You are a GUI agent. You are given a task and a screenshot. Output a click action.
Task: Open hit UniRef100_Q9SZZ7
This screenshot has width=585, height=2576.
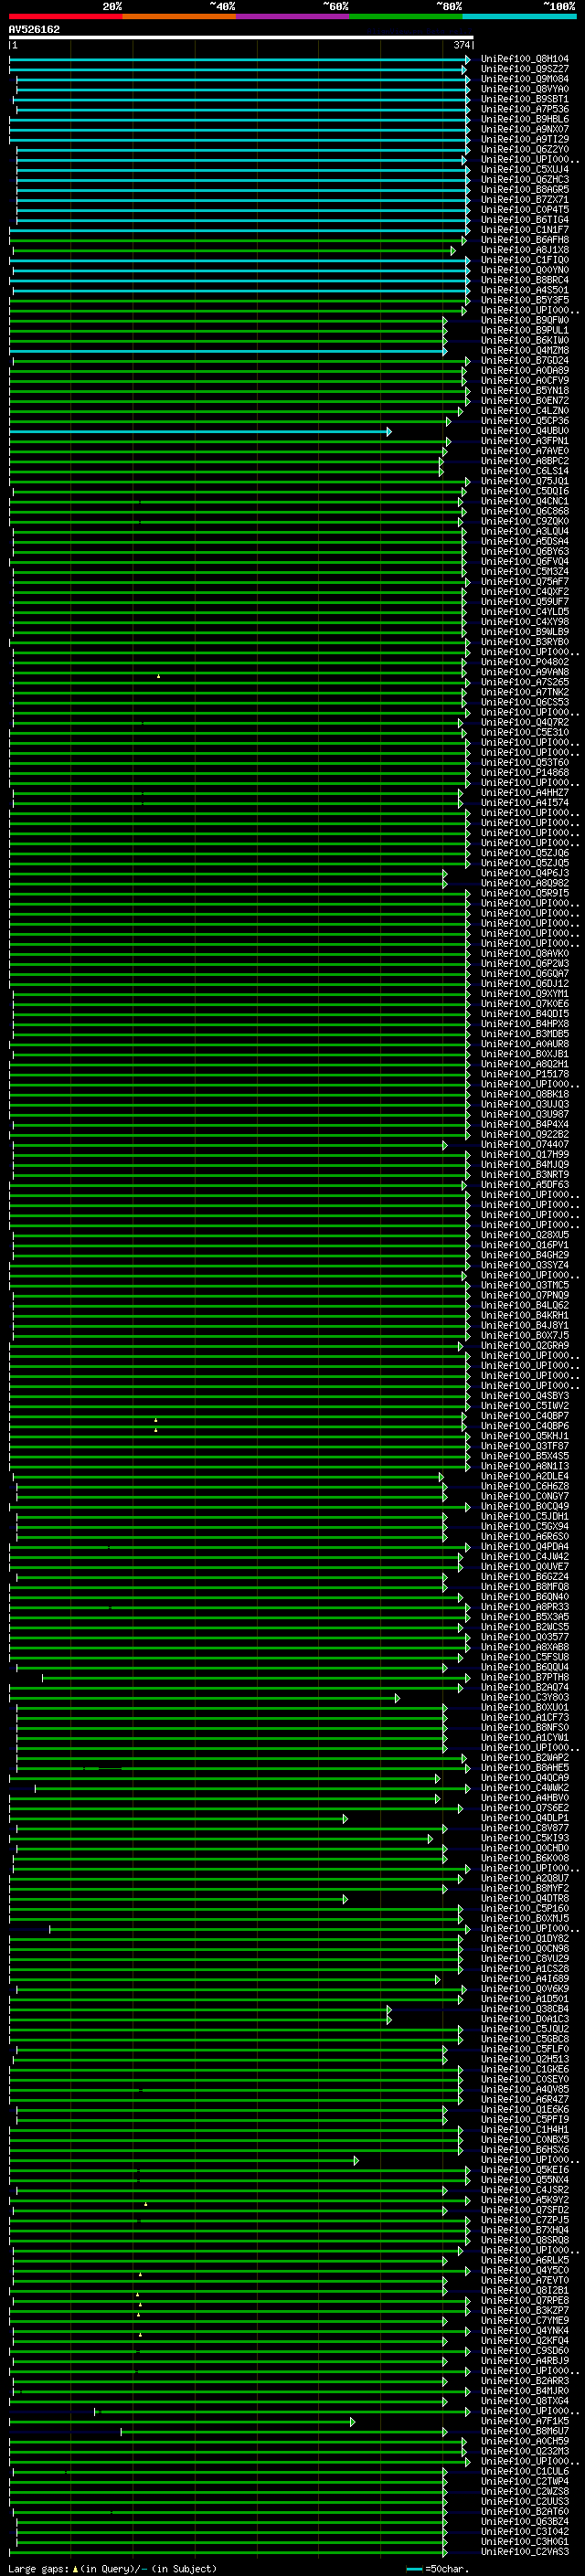[x=524, y=69]
